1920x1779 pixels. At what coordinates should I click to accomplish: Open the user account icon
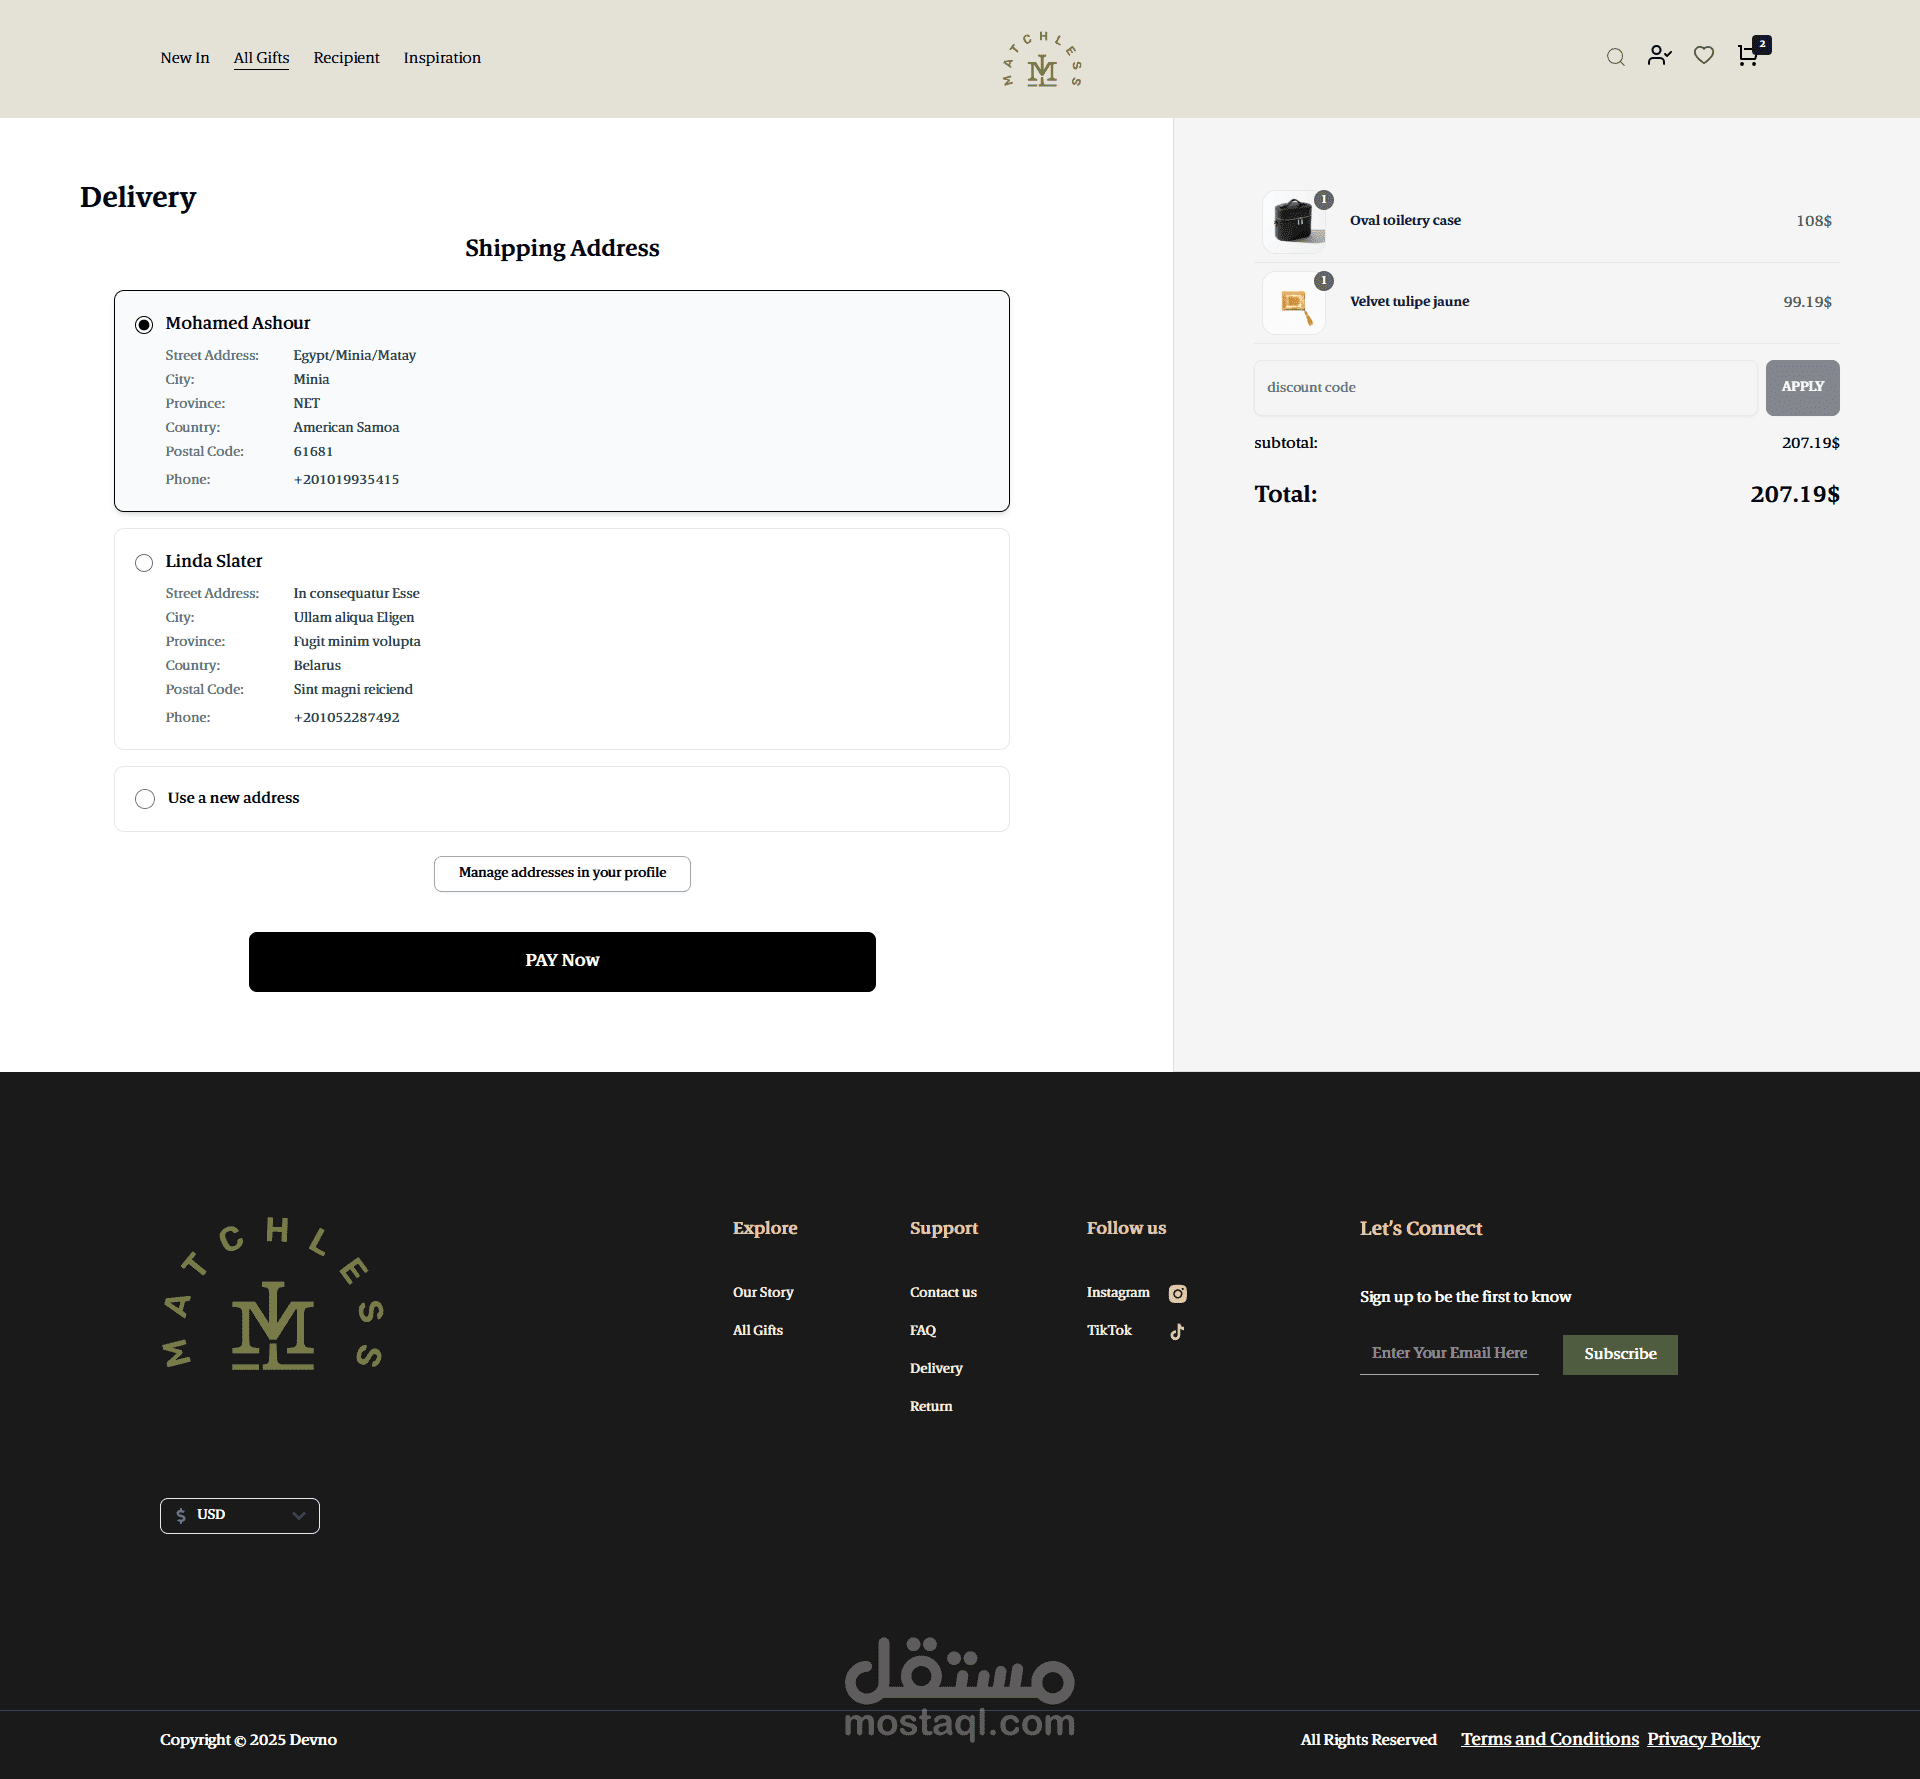(1659, 56)
